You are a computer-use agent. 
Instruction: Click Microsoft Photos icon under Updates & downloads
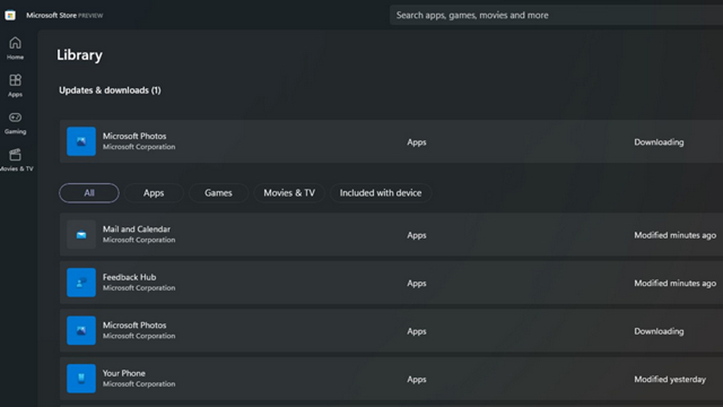[81, 142]
